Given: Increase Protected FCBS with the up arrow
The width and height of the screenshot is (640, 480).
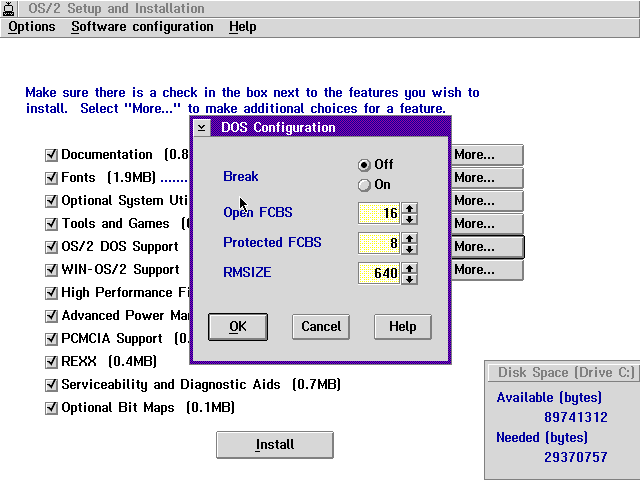Looking at the screenshot, I should point(409,238).
